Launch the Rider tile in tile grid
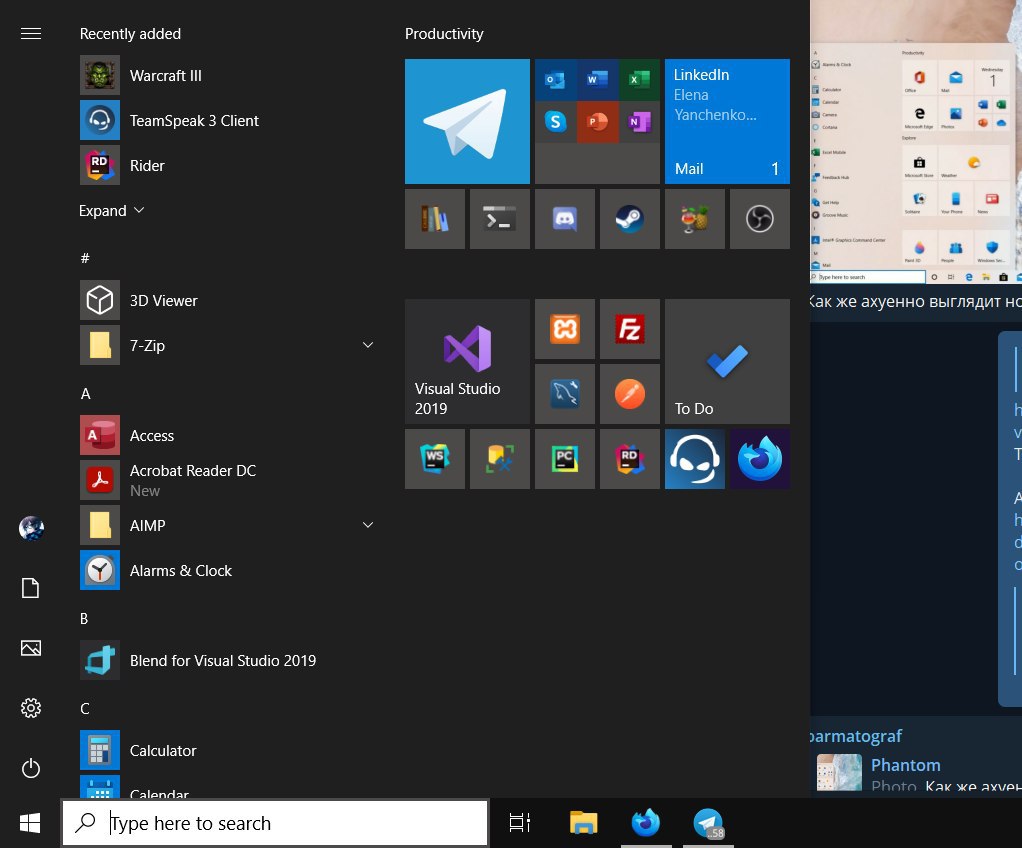This screenshot has width=1022, height=848. [x=630, y=459]
